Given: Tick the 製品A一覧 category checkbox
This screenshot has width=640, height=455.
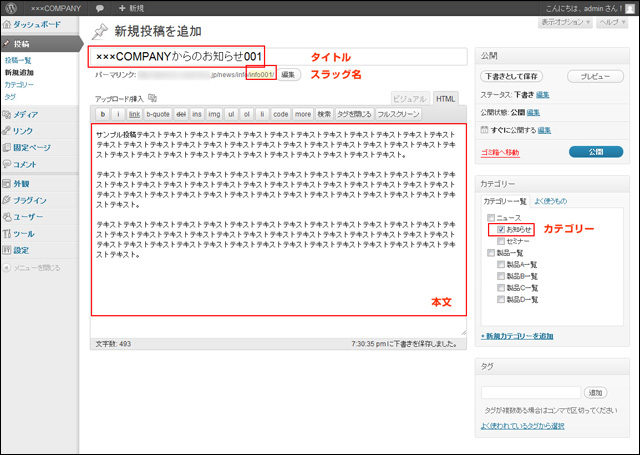Looking at the screenshot, I should (501, 264).
